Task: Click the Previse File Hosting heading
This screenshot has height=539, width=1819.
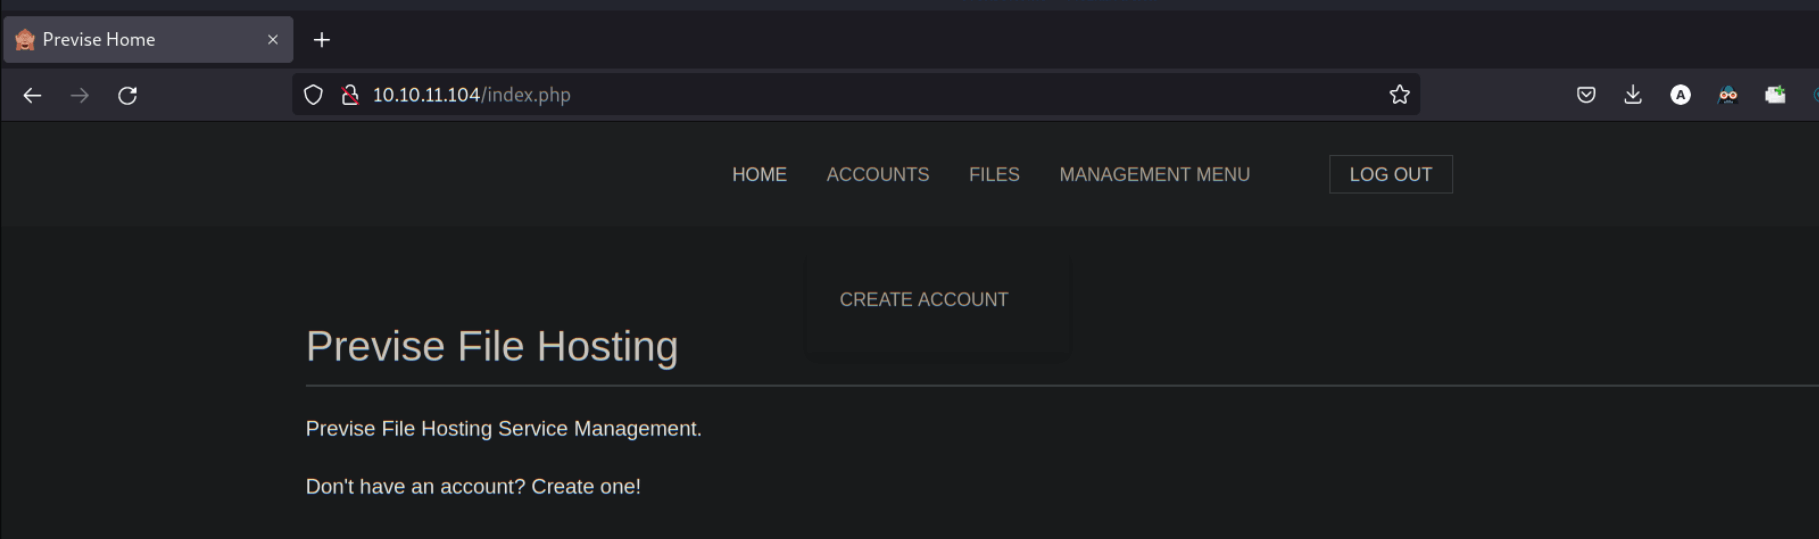Action: (492, 347)
